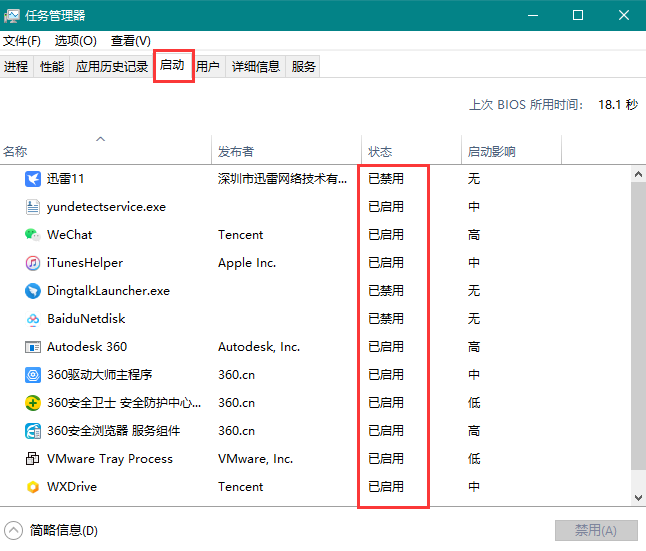Click the 简略信息(D) link
This screenshot has height=551, width=646.
[63, 530]
